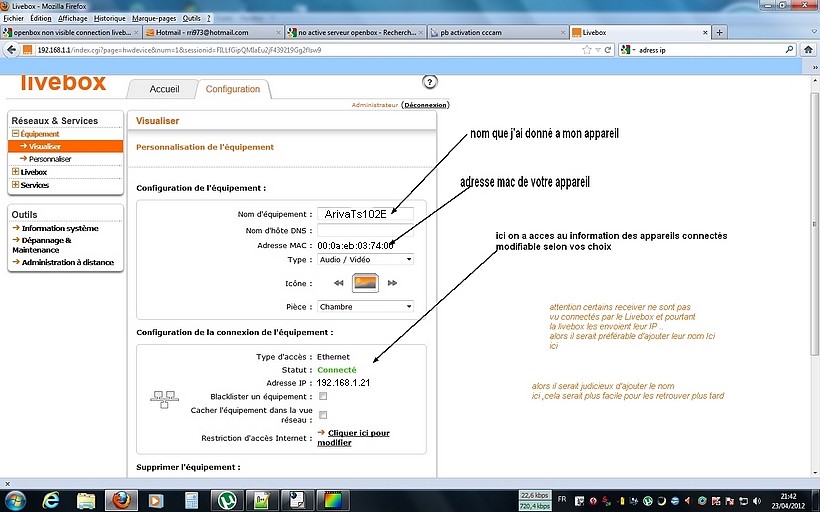The height and width of the screenshot is (512, 820).
Task: Launch uTorrent from the taskbar
Action: point(226,498)
